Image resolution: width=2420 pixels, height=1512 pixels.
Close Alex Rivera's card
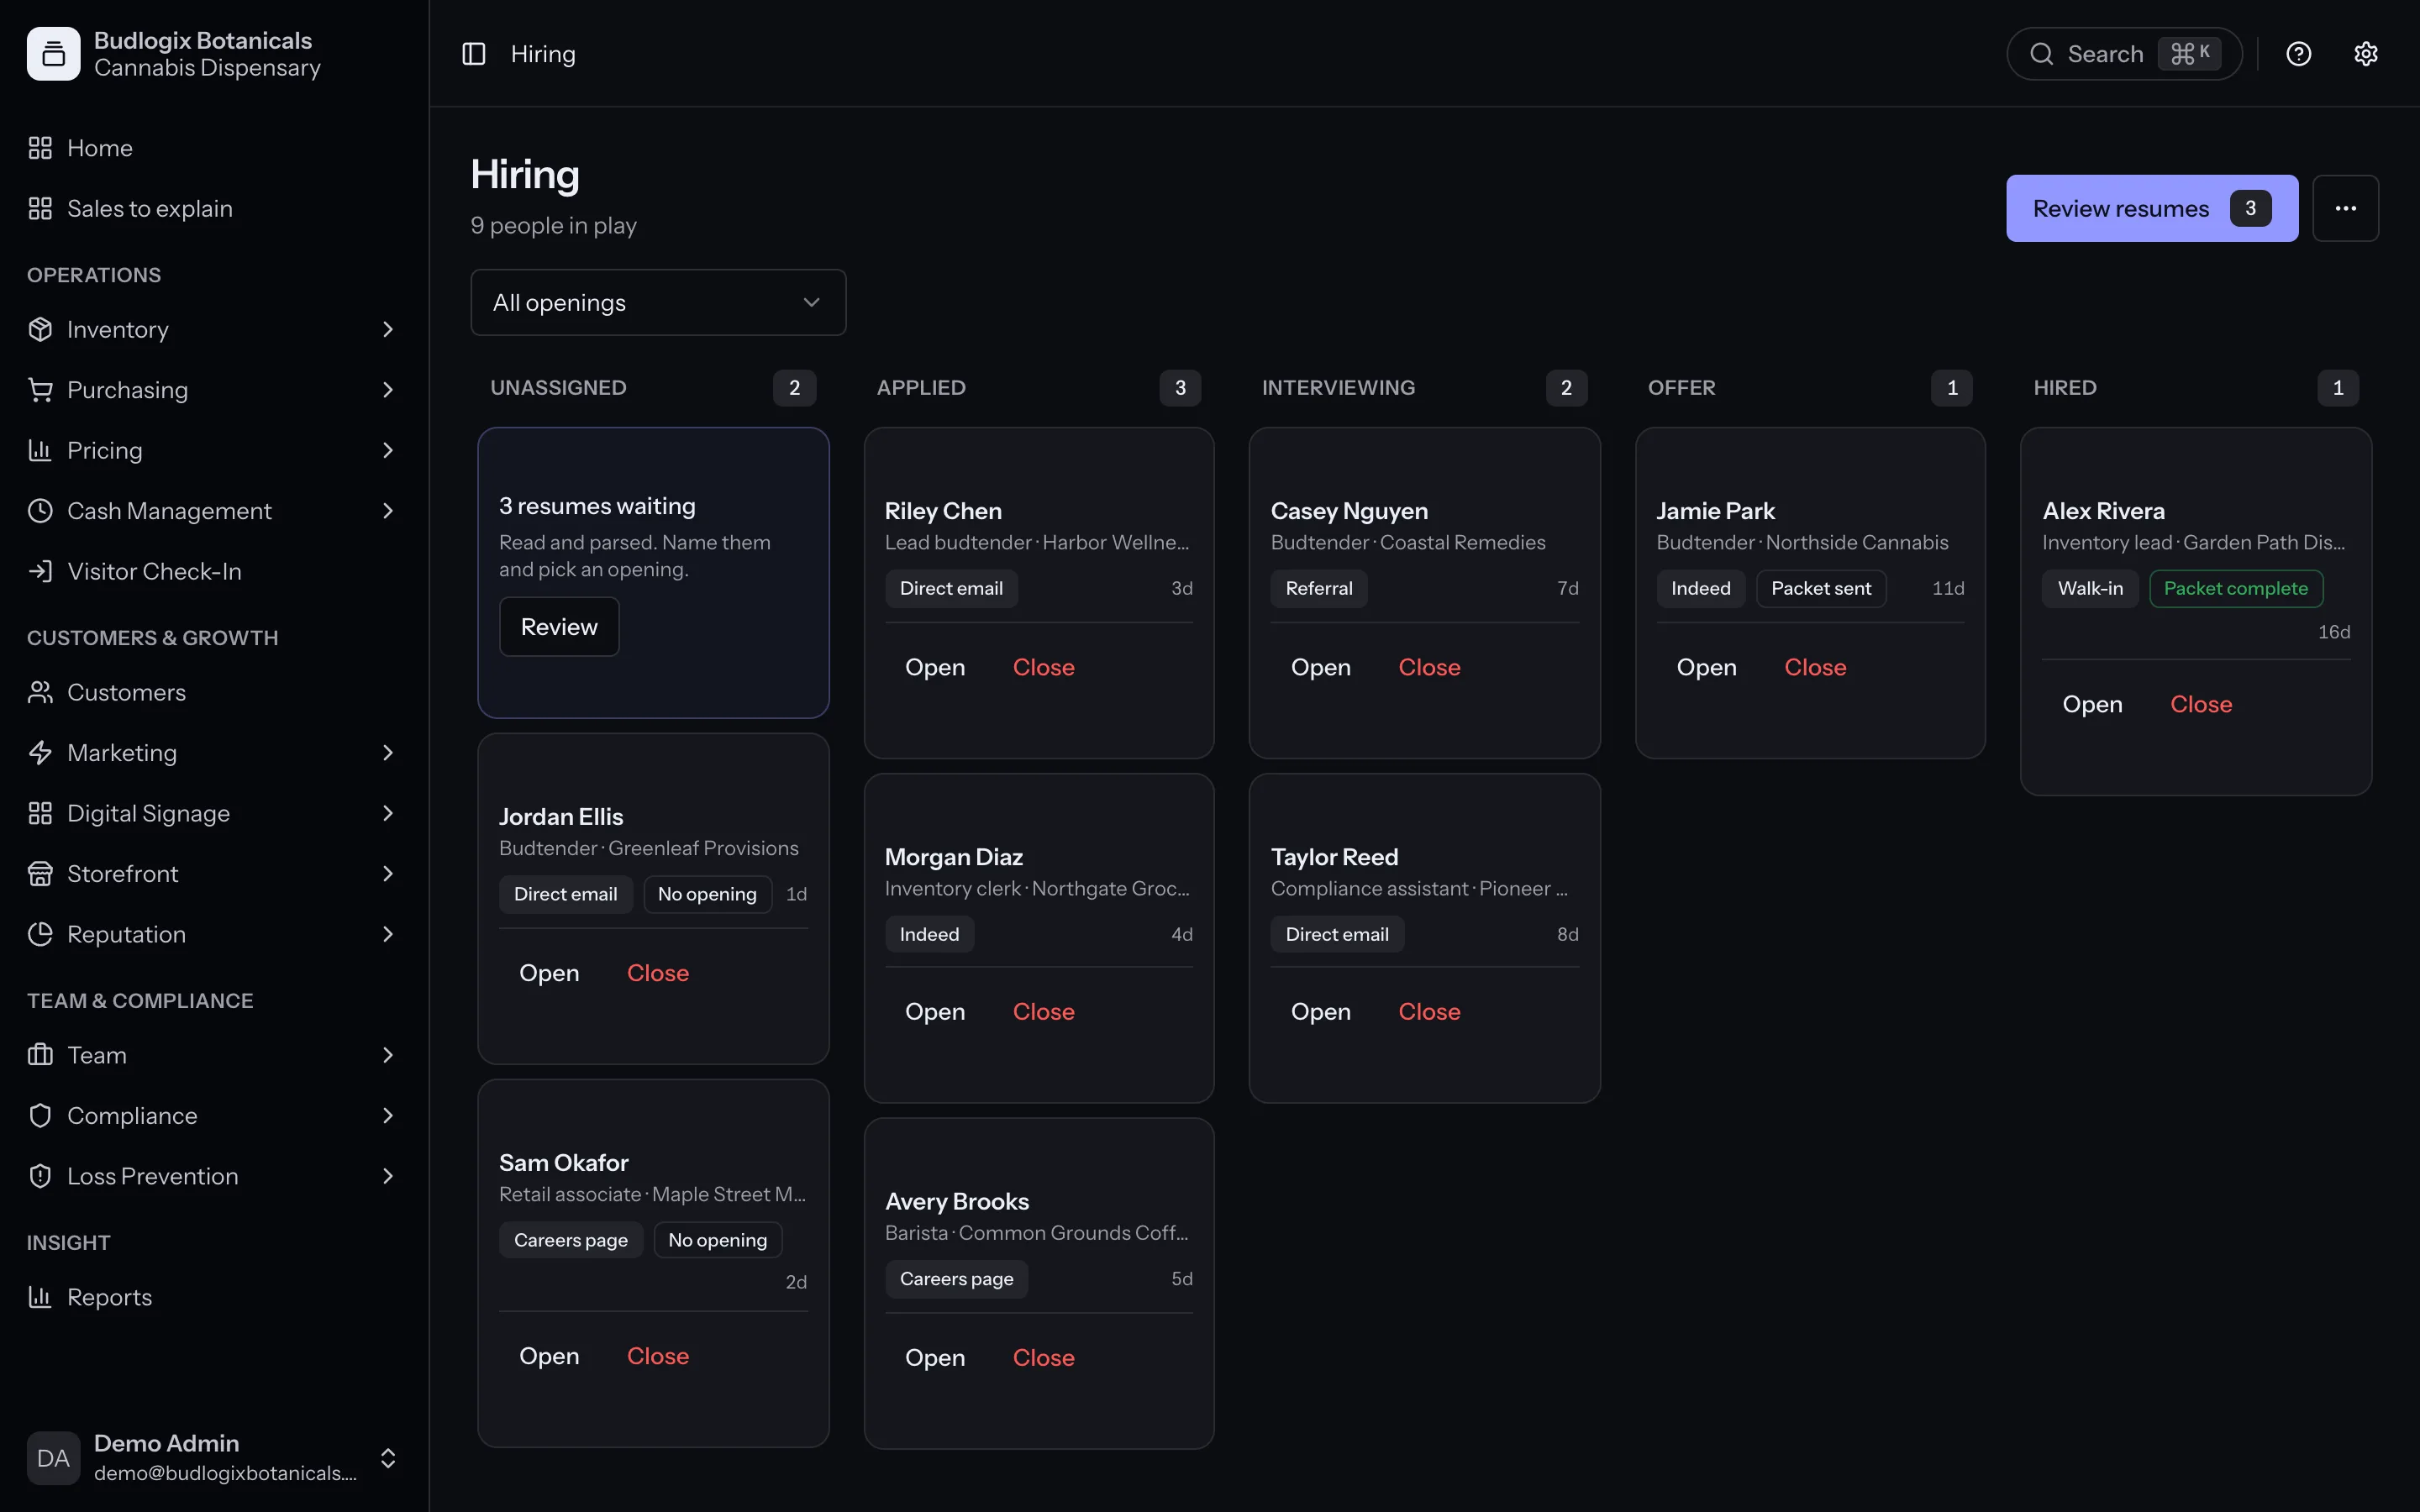(x=2201, y=704)
